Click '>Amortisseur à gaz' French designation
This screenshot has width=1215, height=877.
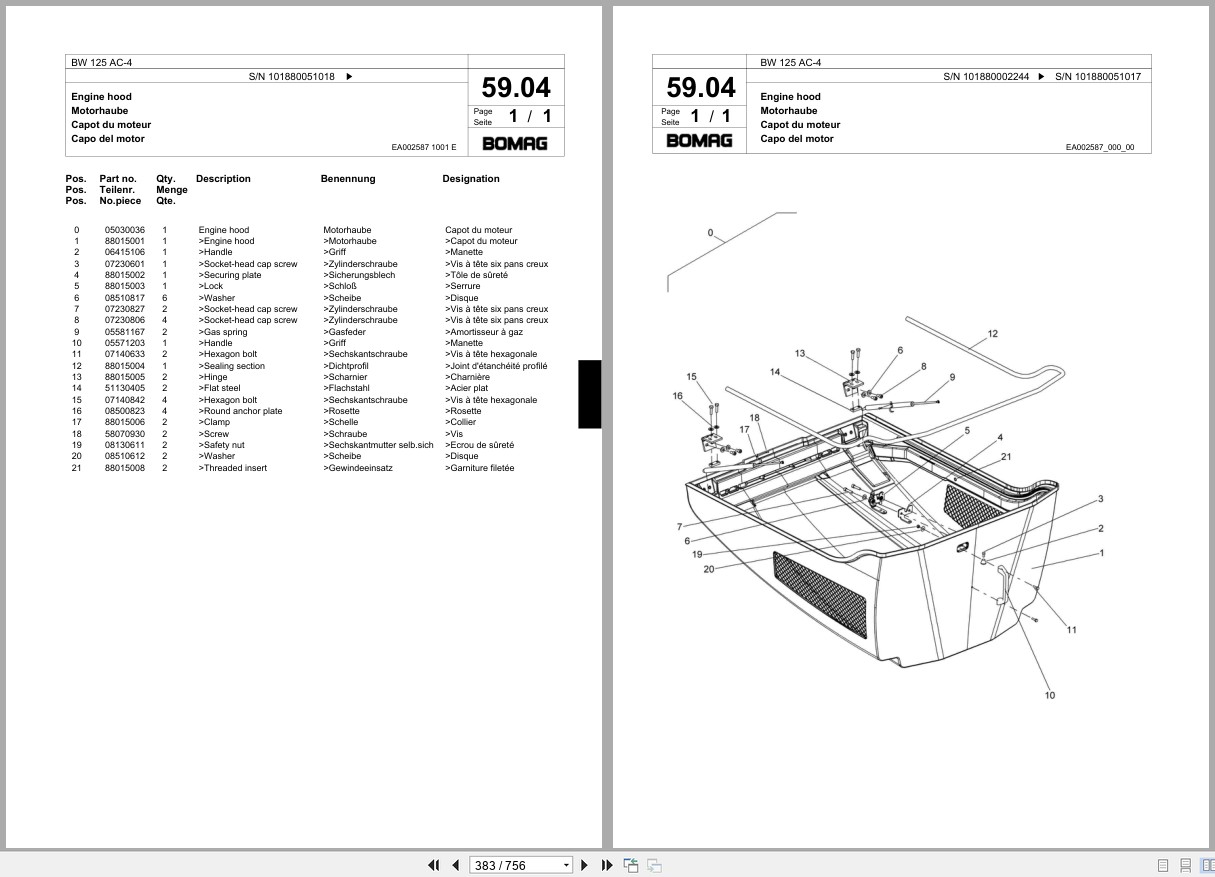point(484,332)
